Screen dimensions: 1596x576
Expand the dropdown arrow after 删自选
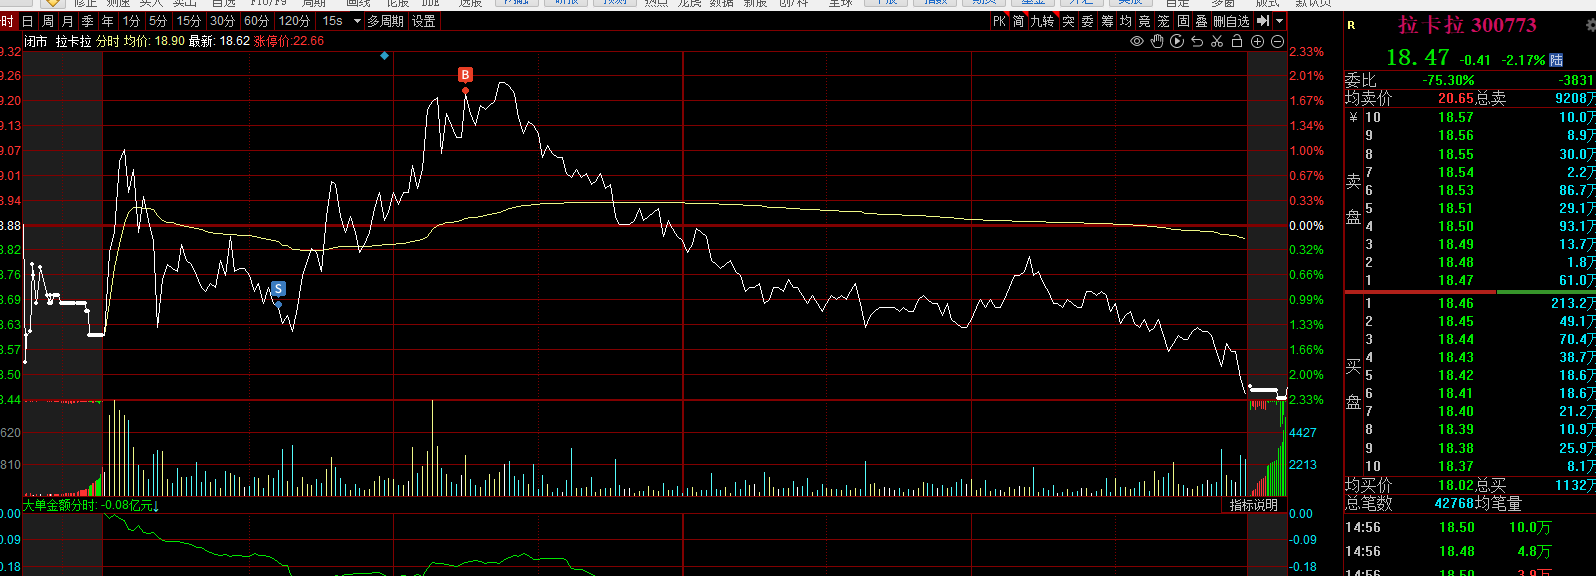(x=1280, y=21)
